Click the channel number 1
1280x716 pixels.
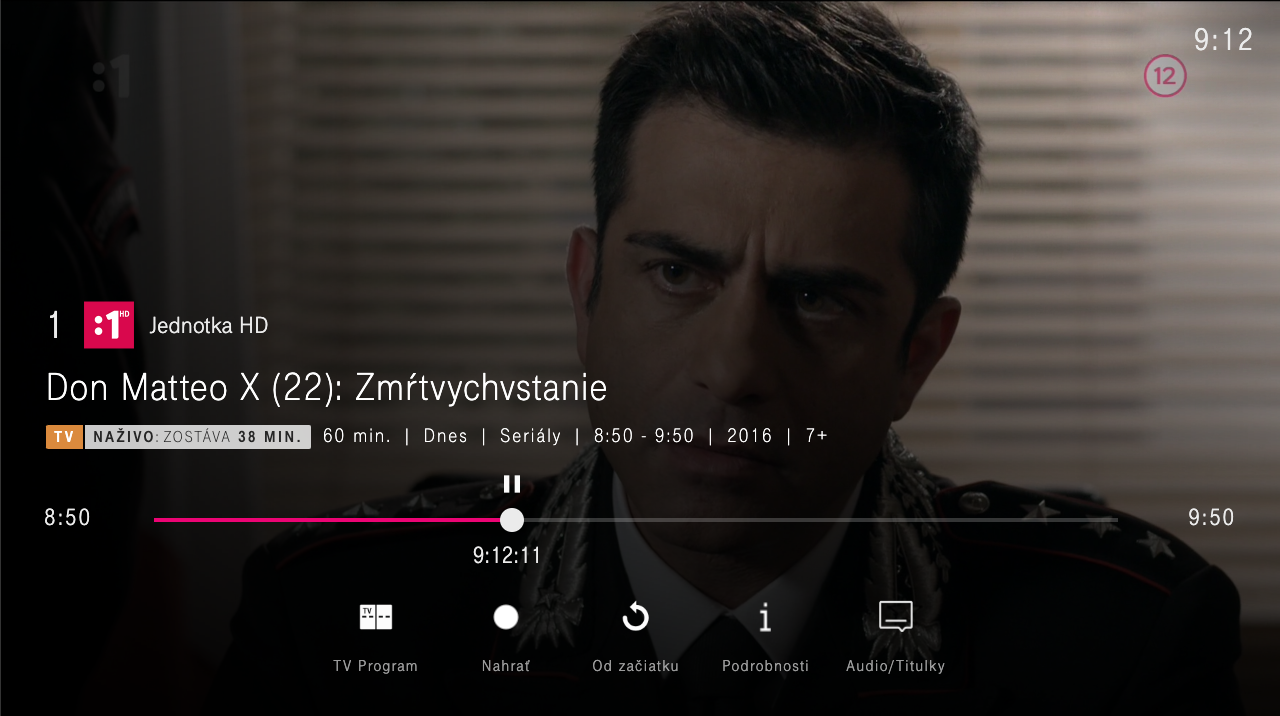55,325
